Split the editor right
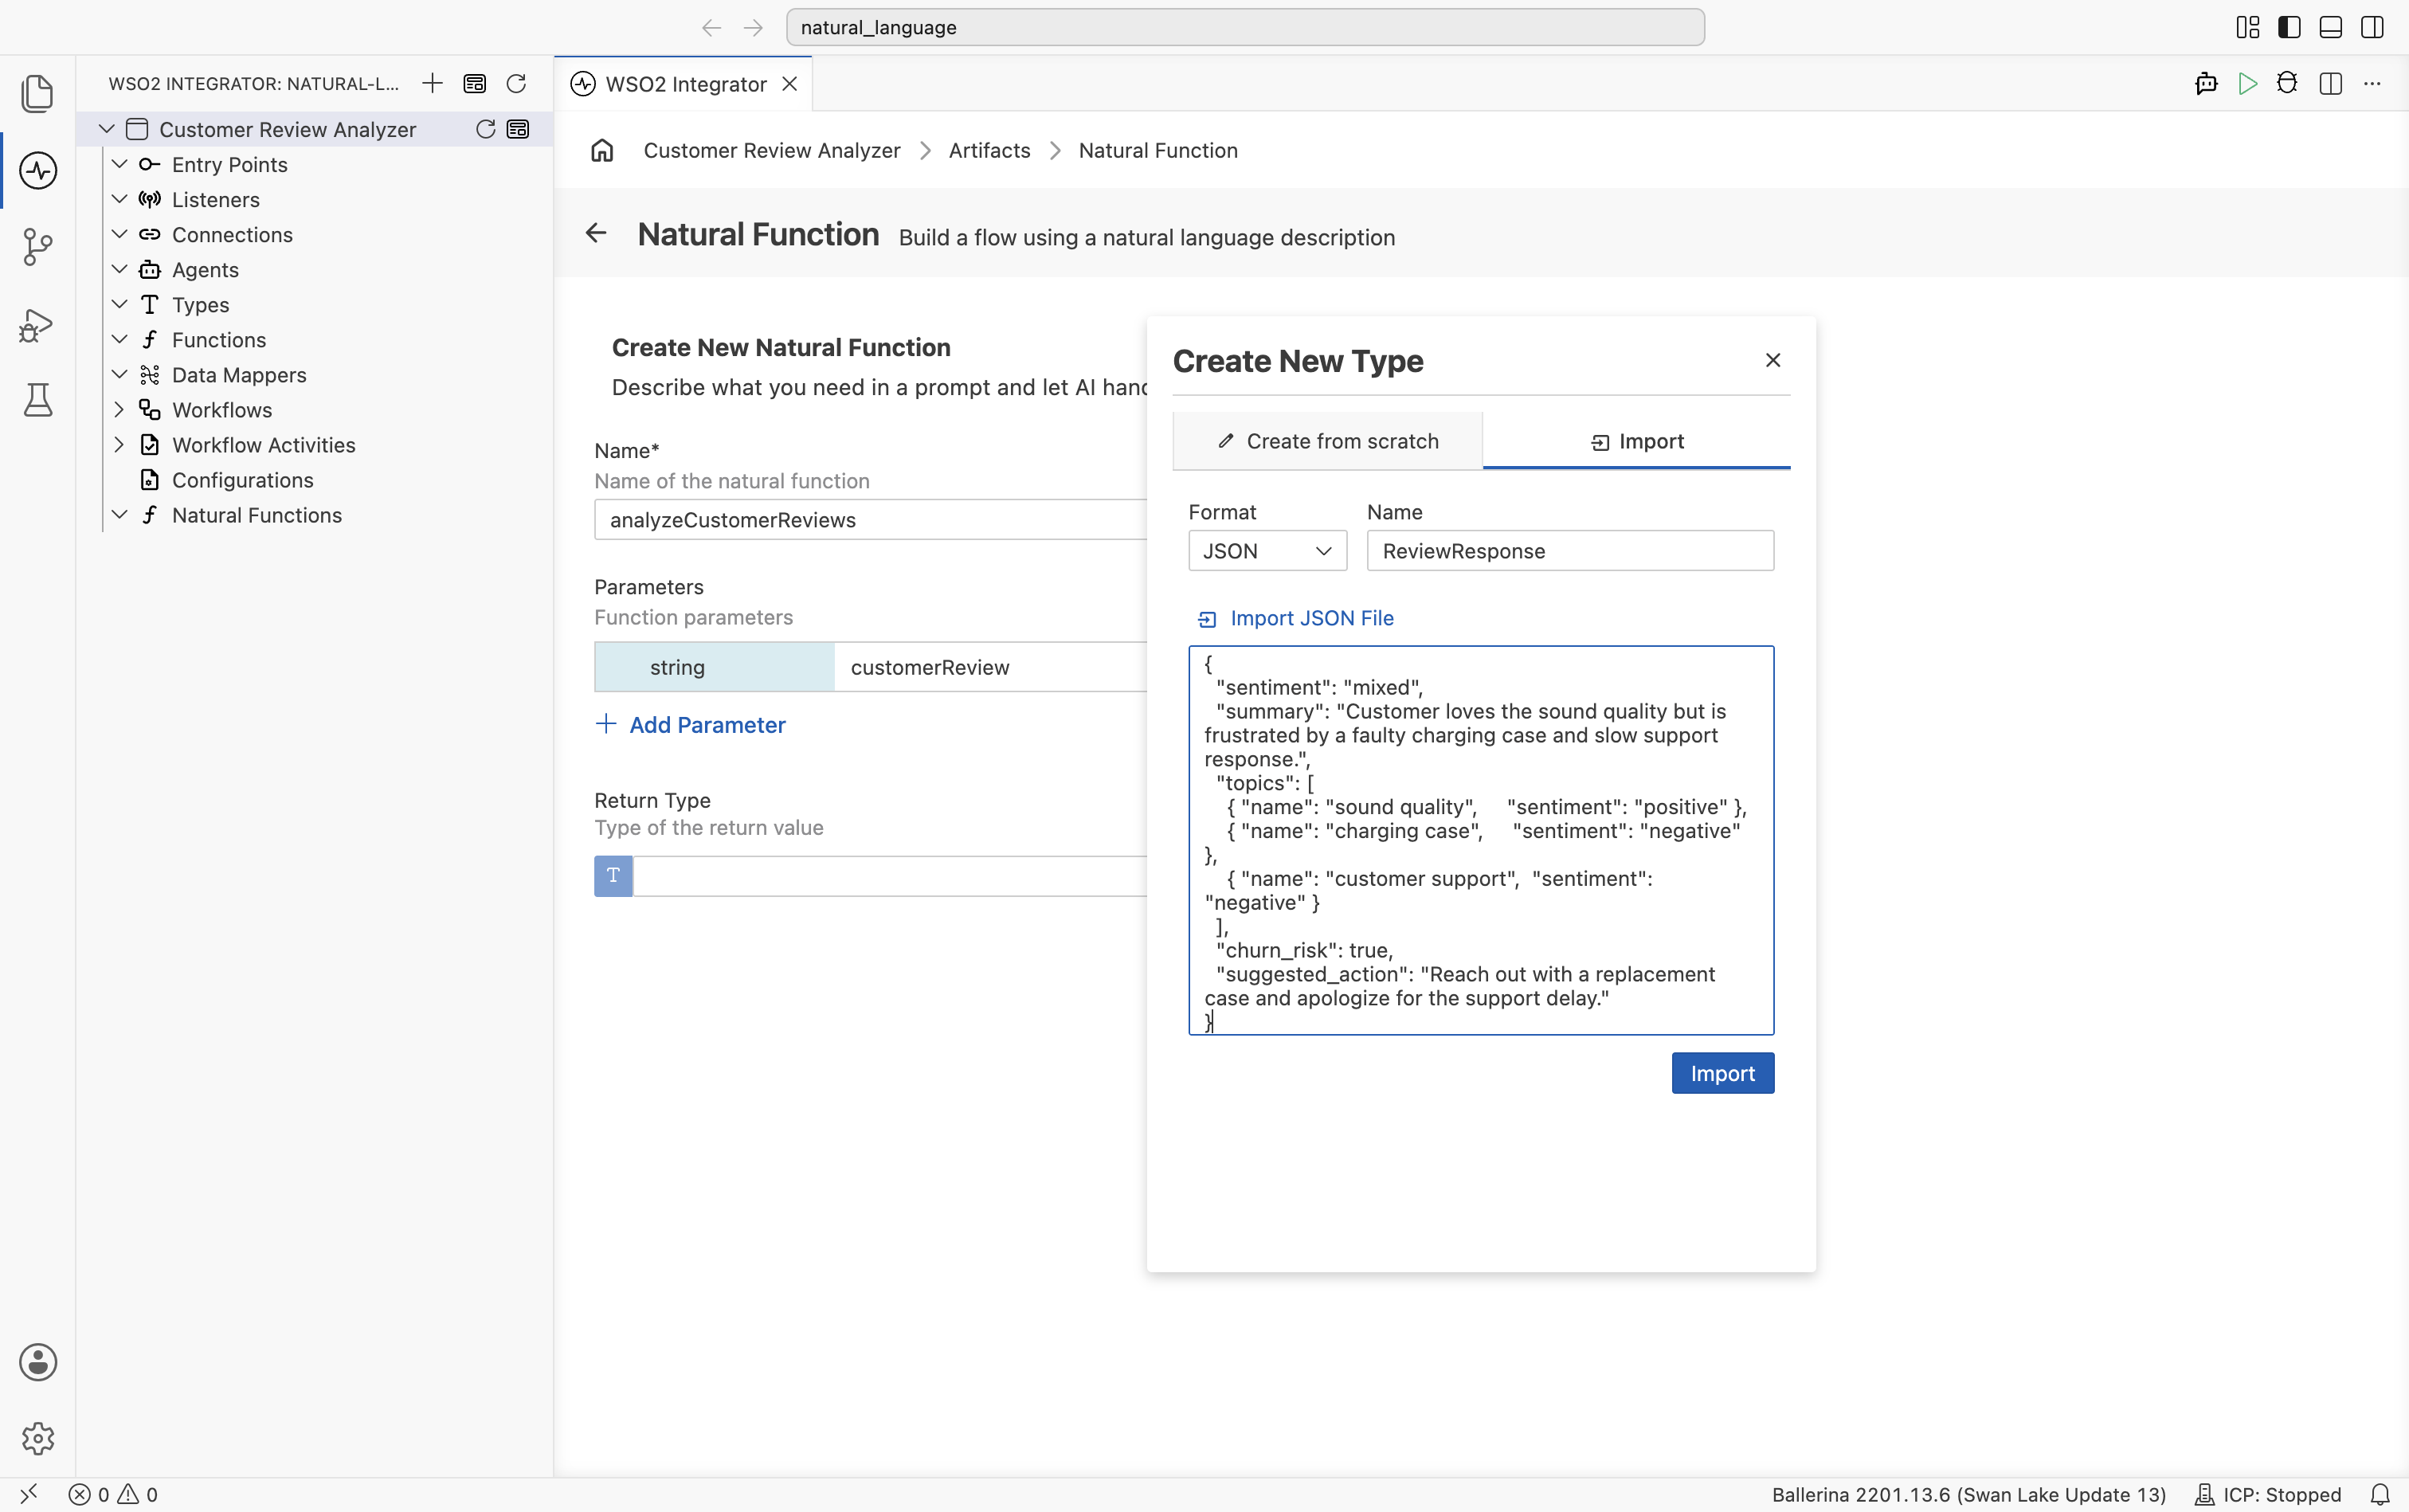 [2330, 83]
